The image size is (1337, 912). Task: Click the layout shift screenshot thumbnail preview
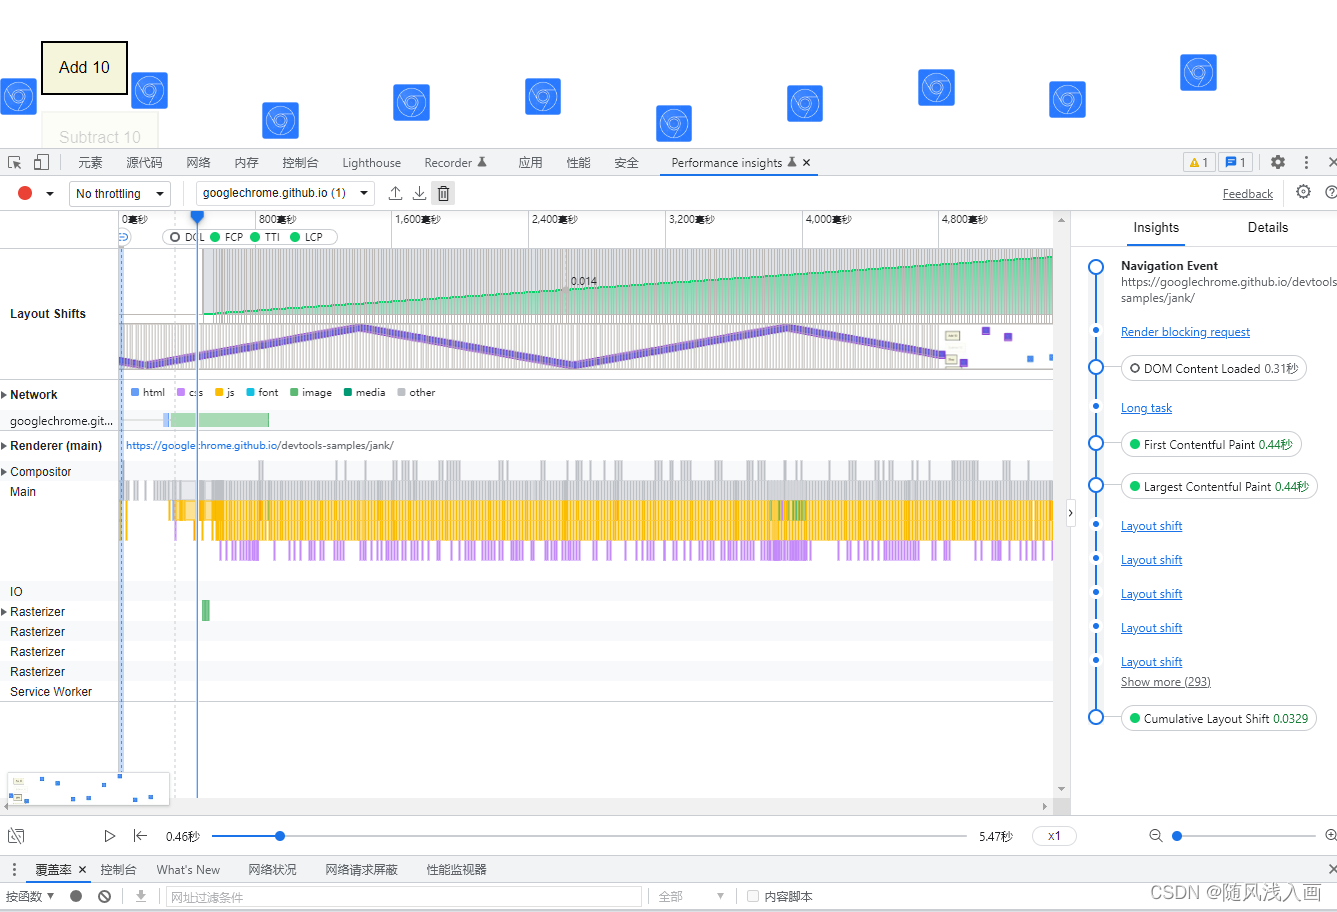pyautogui.click(x=88, y=788)
